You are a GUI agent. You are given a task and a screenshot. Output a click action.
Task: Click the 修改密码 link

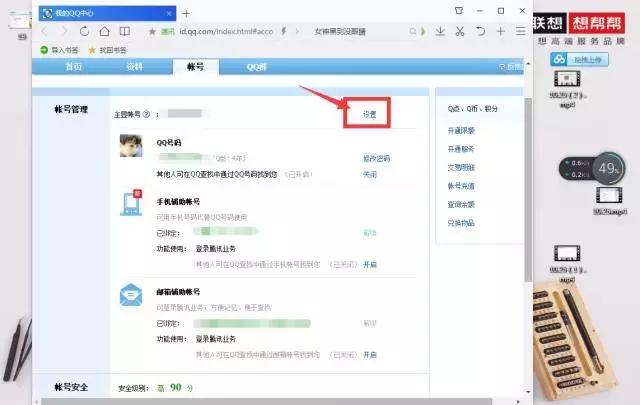point(376,158)
